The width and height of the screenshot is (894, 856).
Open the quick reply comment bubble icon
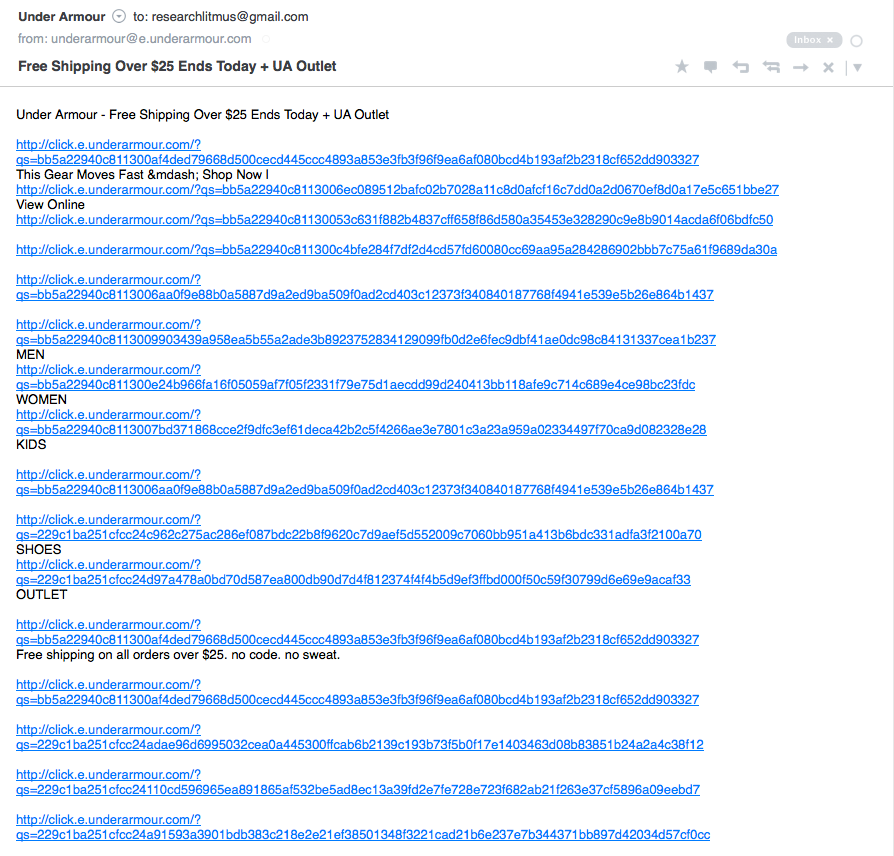710,67
